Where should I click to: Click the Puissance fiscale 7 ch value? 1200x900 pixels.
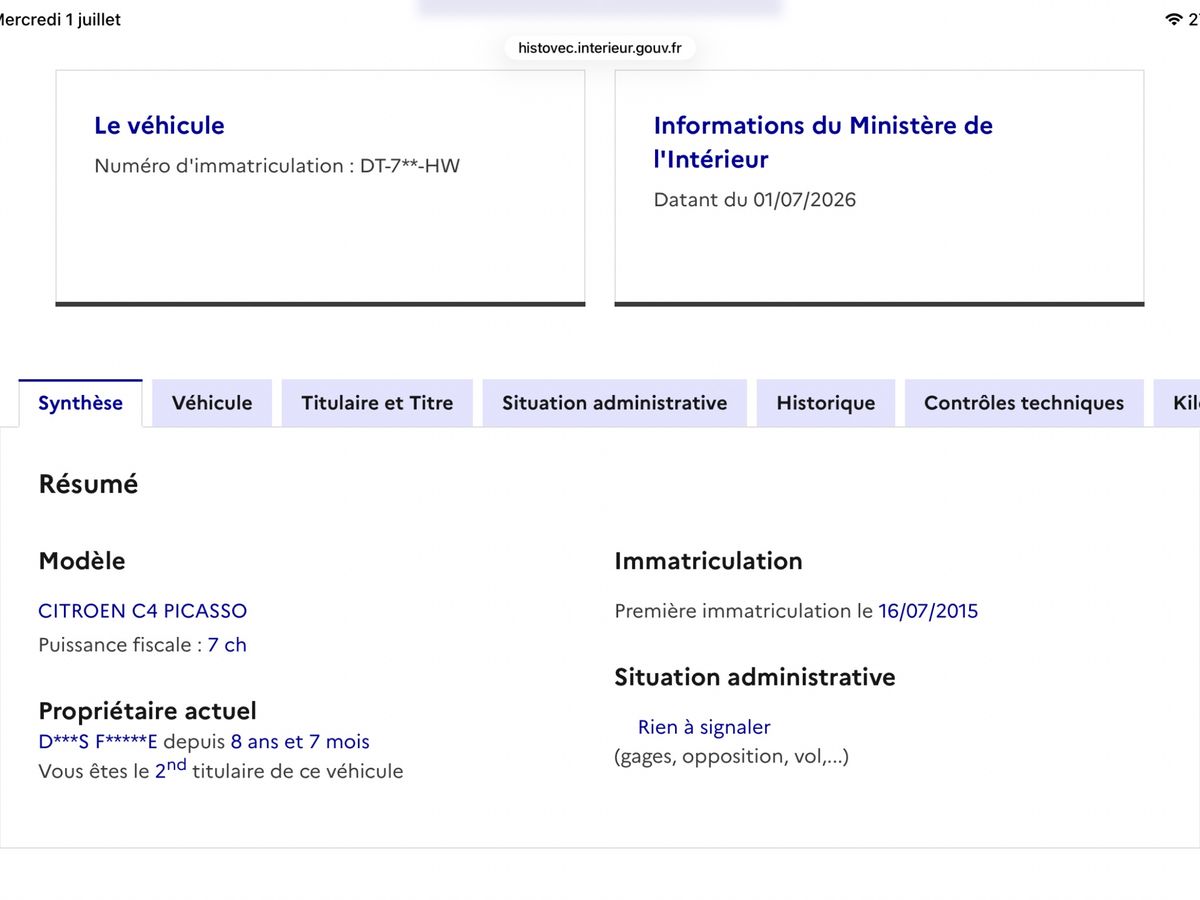pyautogui.click(x=227, y=645)
